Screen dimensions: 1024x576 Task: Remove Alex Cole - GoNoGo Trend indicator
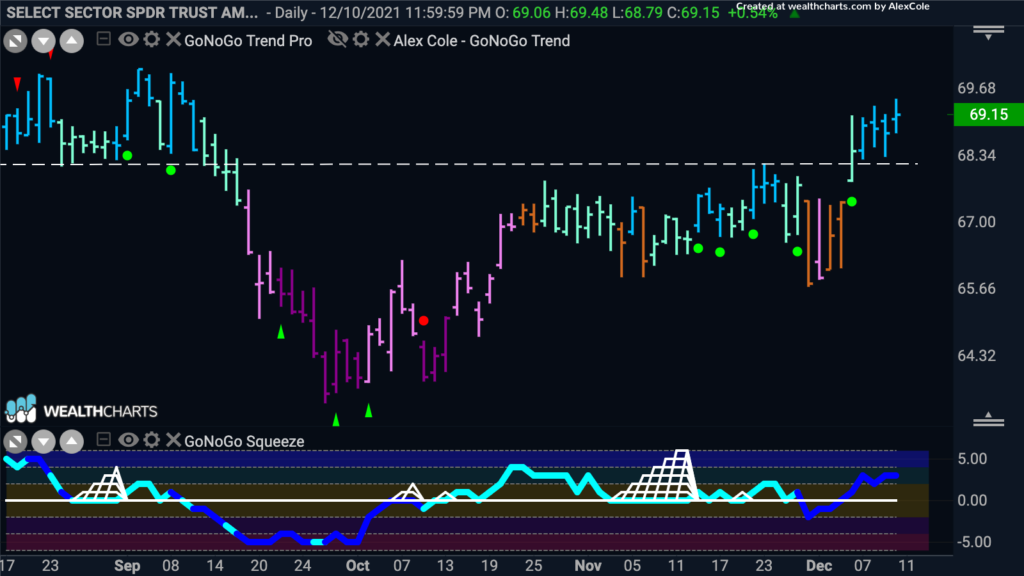tap(383, 40)
